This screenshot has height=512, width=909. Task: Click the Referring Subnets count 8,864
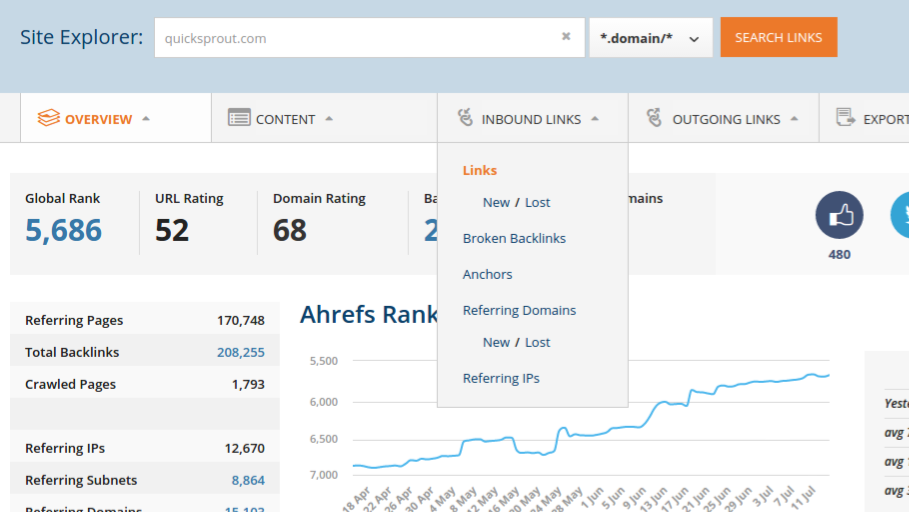coord(248,480)
